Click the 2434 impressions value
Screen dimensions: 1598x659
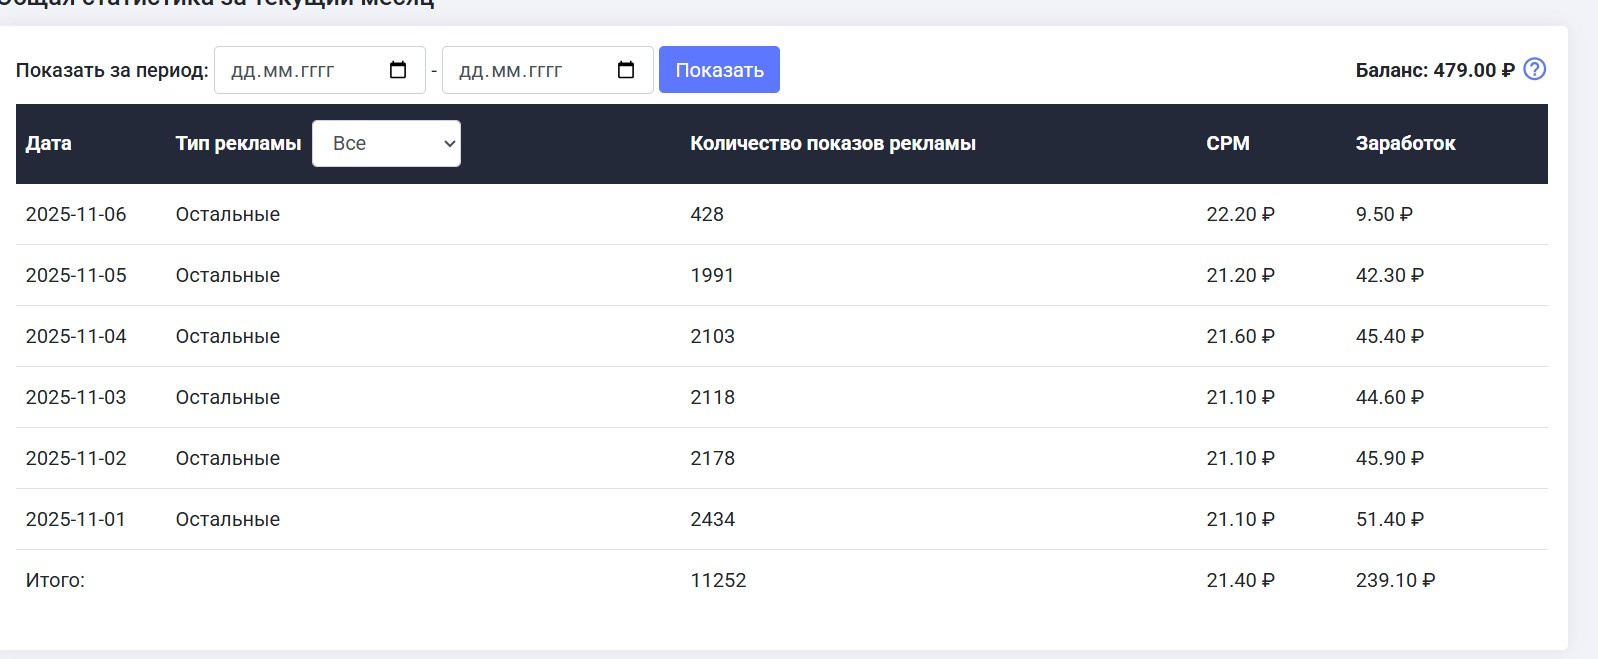click(712, 520)
